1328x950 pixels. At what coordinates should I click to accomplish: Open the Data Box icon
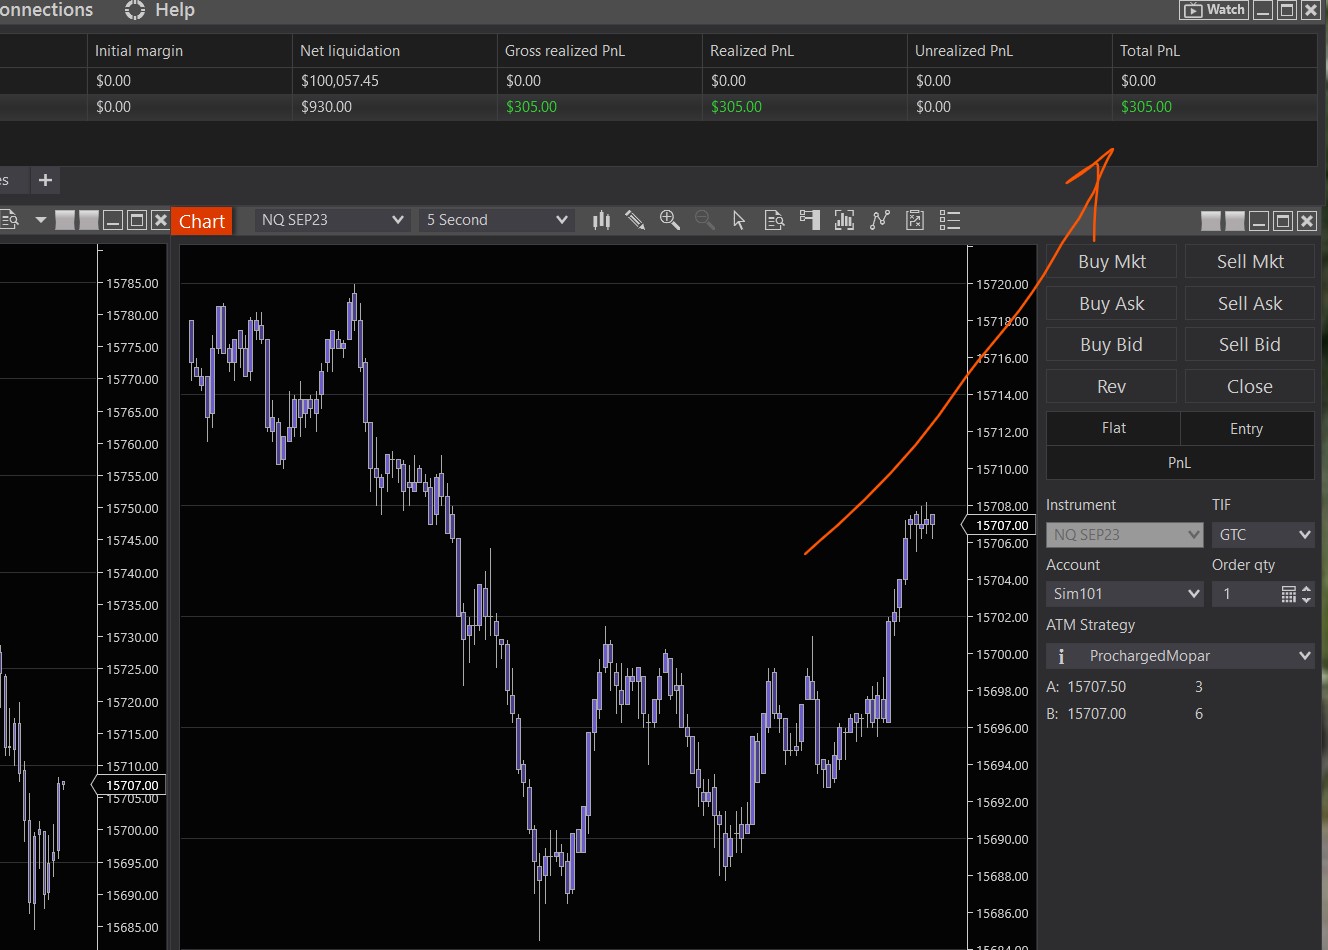(774, 220)
